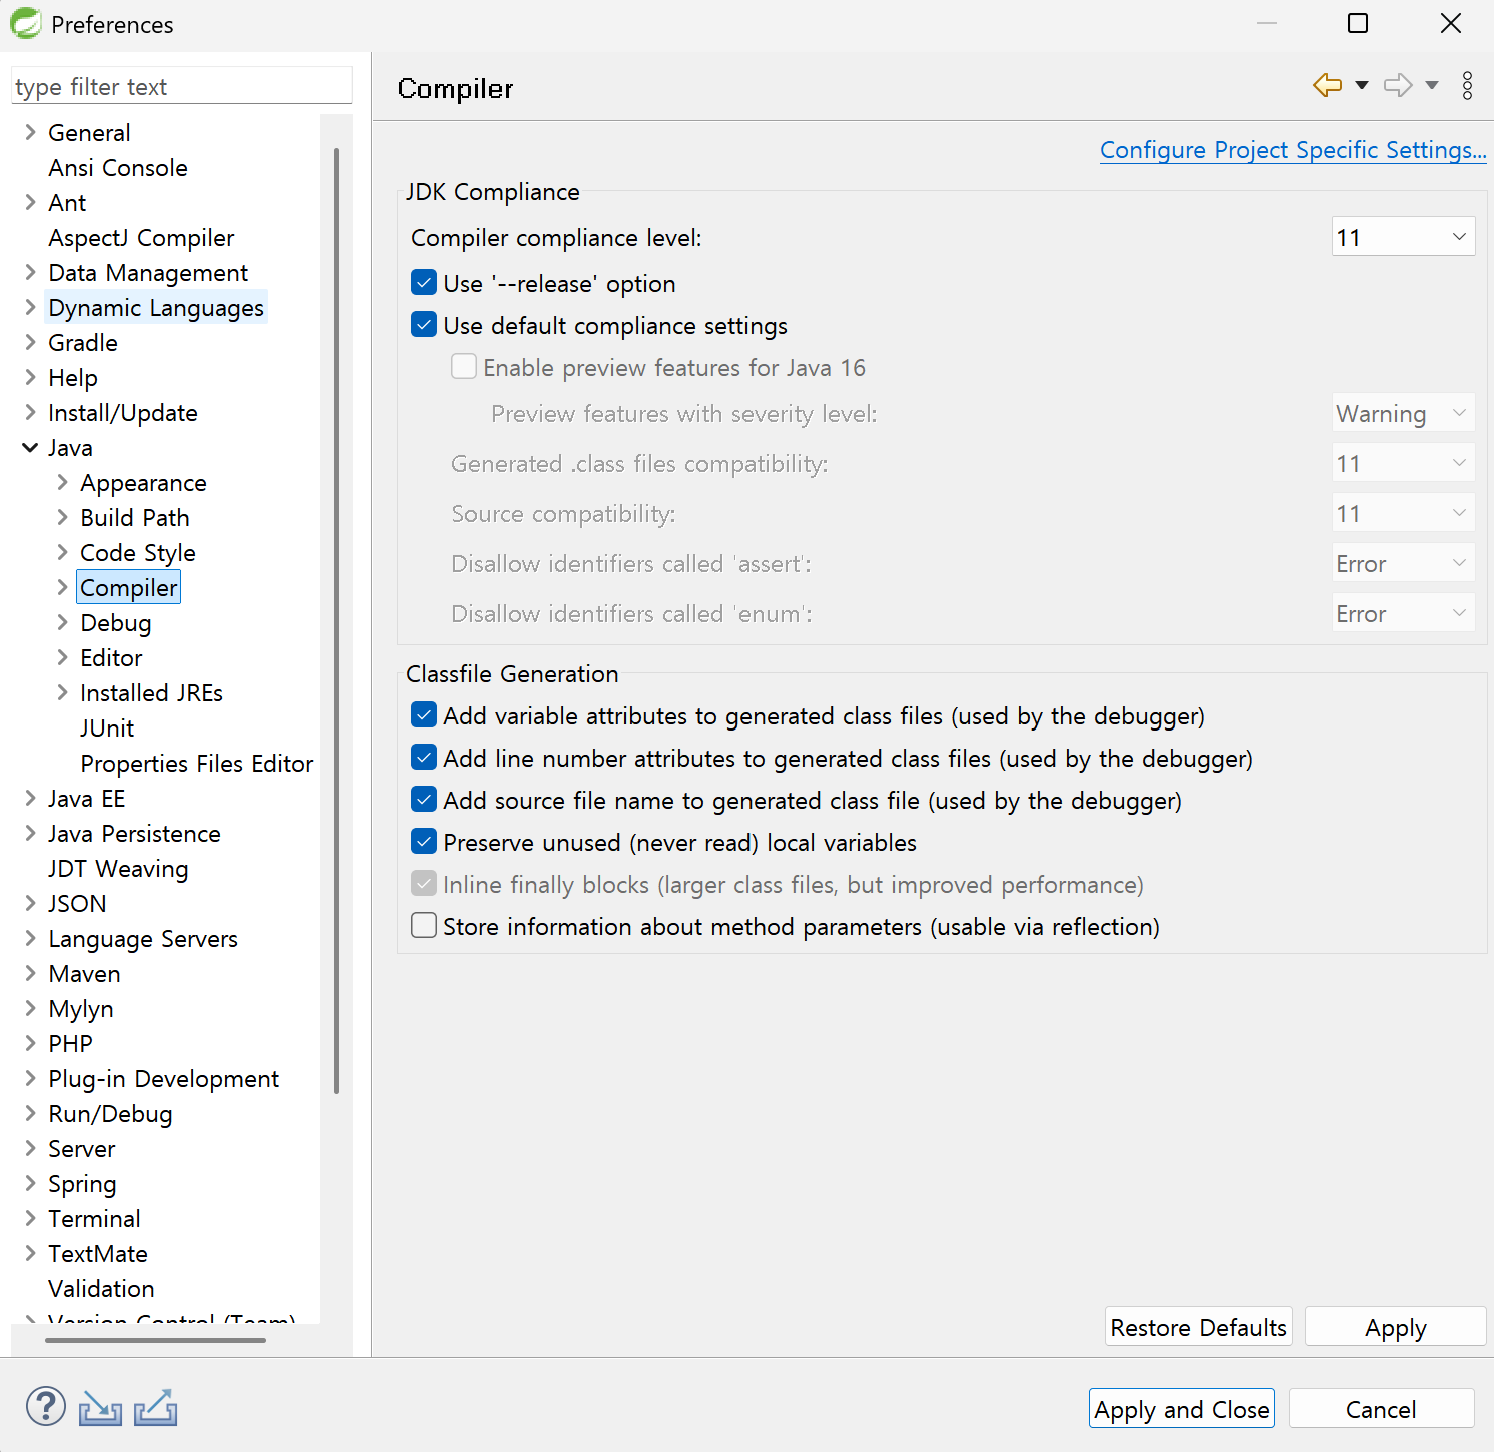Toggle Use '--release' option checkbox
The image size is (1494, 1452).
424,283
